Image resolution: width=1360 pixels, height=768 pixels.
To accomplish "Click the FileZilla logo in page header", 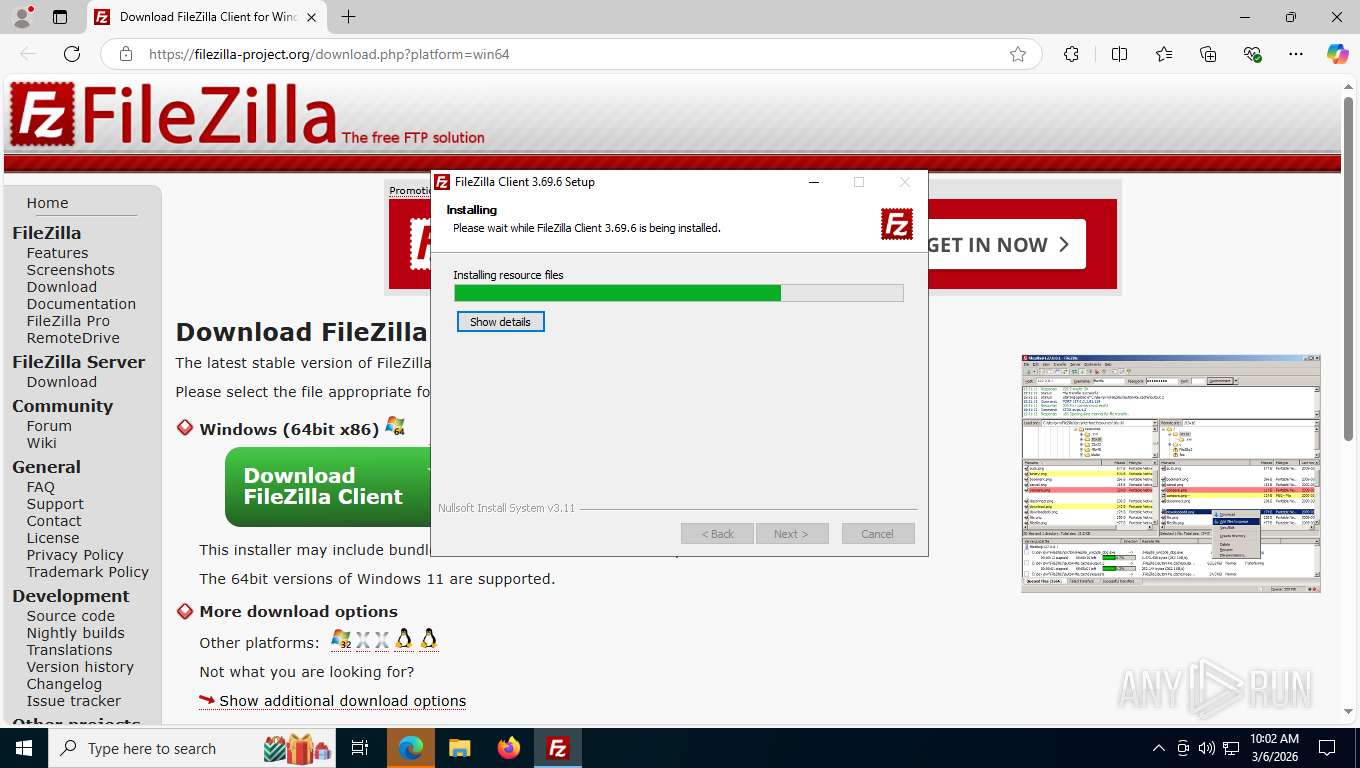I will tap(172, 114).
